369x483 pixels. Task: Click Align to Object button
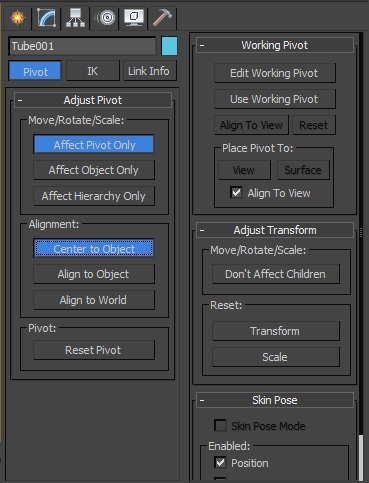(x=94, y=274)
